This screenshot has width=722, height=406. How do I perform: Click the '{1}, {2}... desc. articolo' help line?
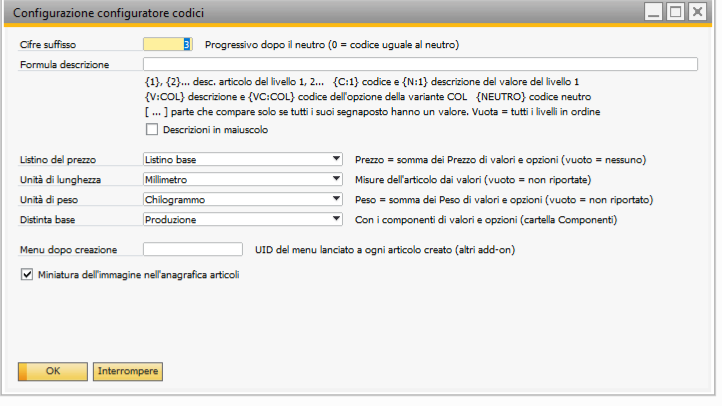tap(362, 82)
